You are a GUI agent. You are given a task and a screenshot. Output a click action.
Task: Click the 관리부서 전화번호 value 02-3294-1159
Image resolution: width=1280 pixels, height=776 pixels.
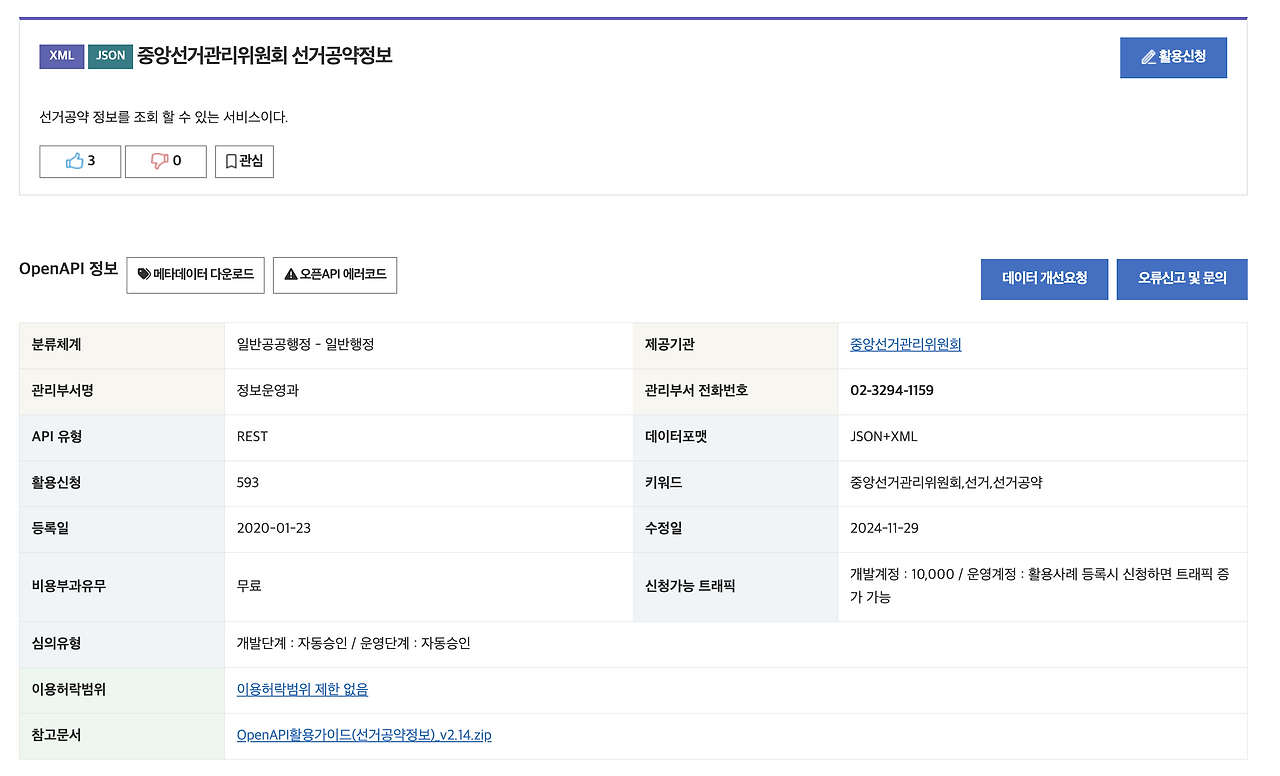[893, 390]
